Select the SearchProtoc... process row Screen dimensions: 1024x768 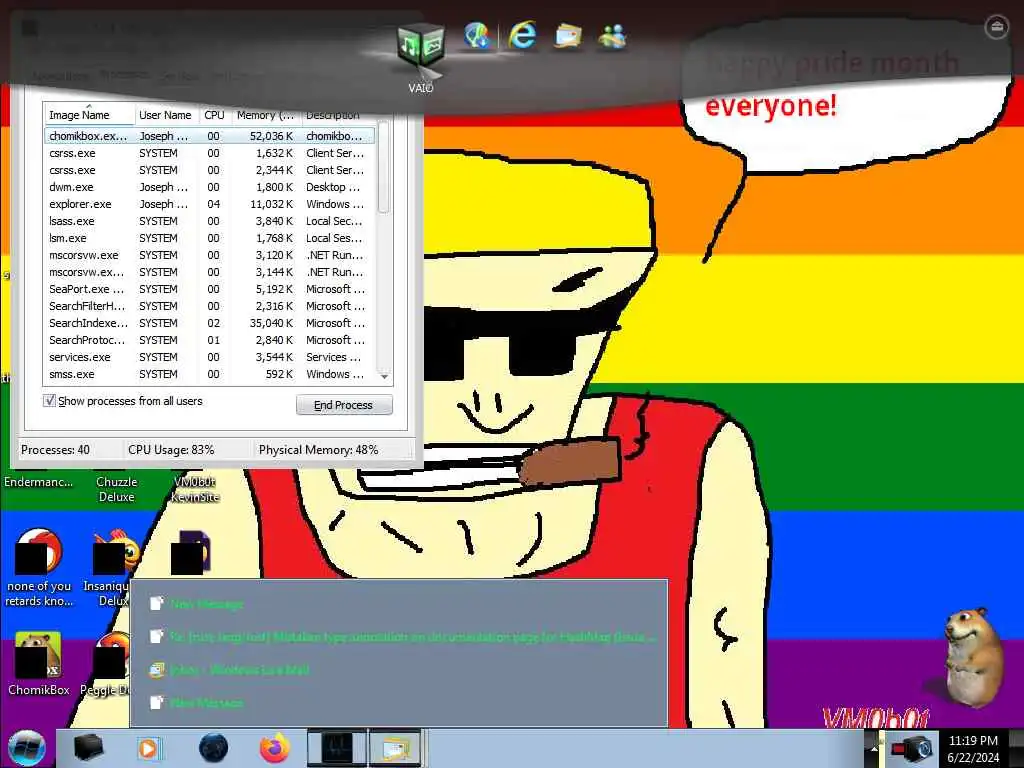[x=210, y=340]
